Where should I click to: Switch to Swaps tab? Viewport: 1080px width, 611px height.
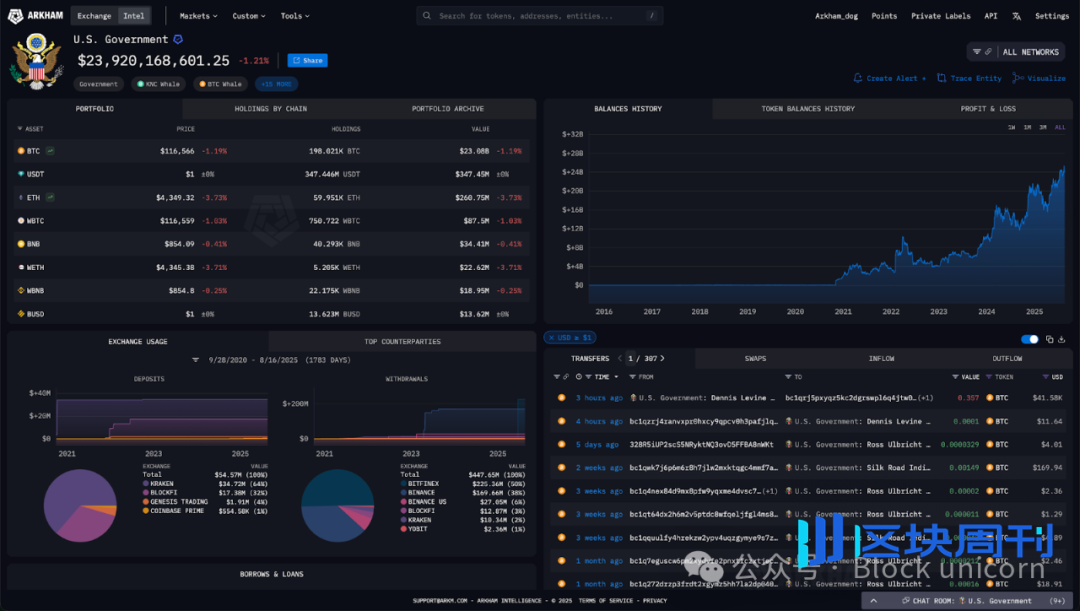pyautogui.click(x=755, y=358)
